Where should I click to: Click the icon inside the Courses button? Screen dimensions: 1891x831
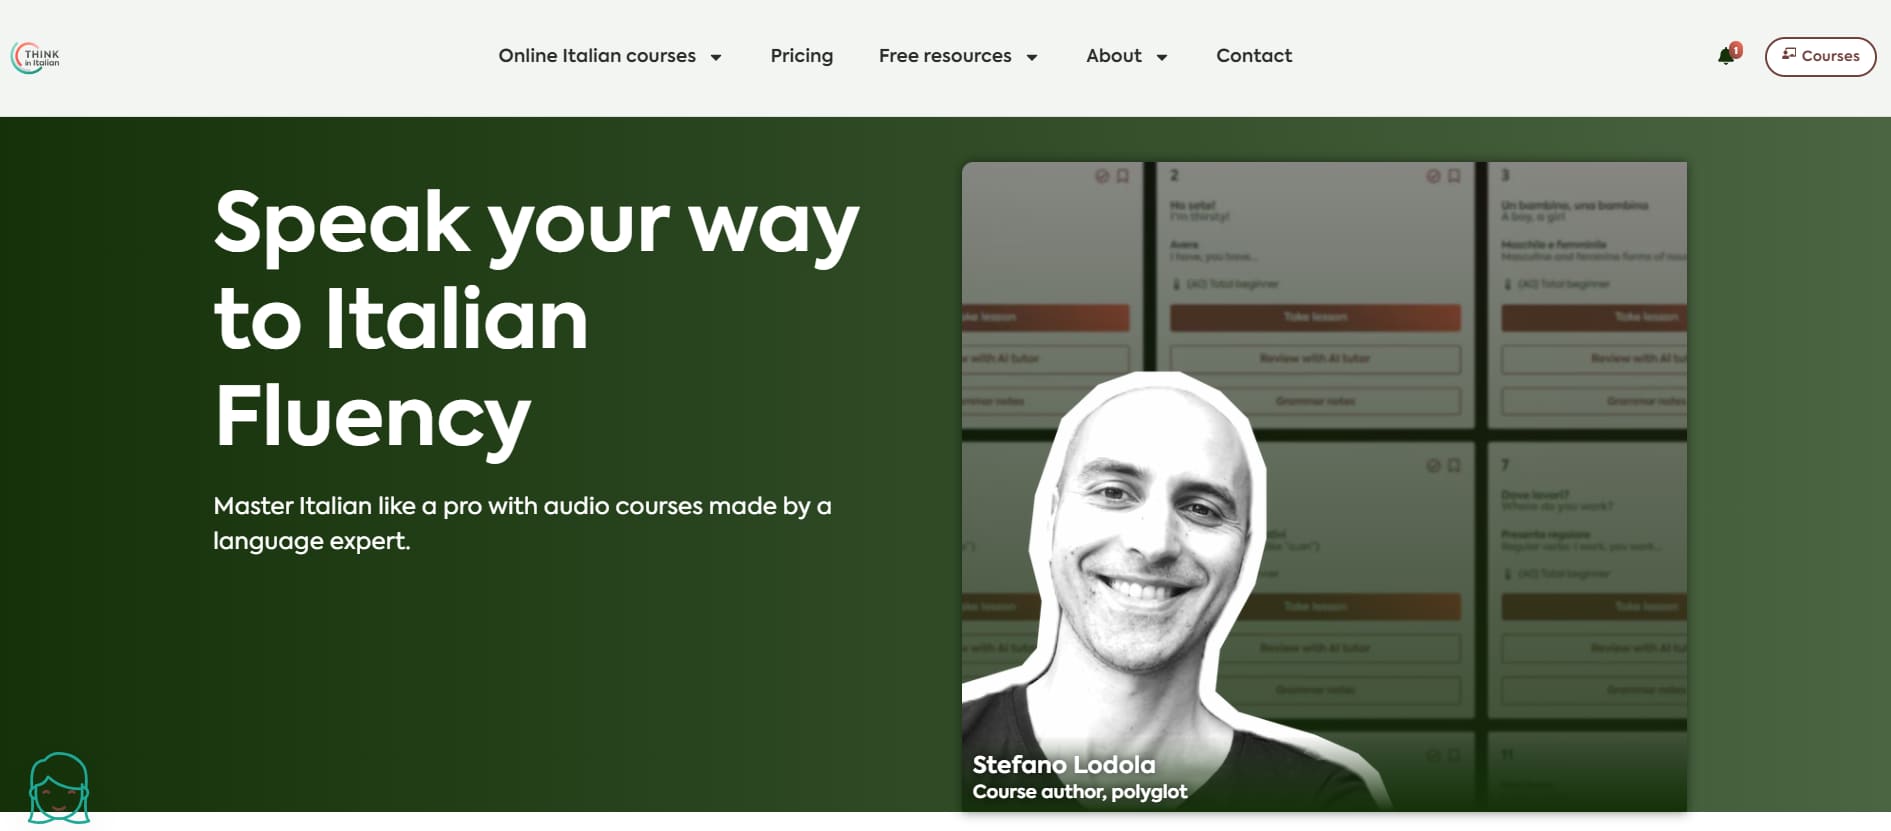[x=1789, y=54]
